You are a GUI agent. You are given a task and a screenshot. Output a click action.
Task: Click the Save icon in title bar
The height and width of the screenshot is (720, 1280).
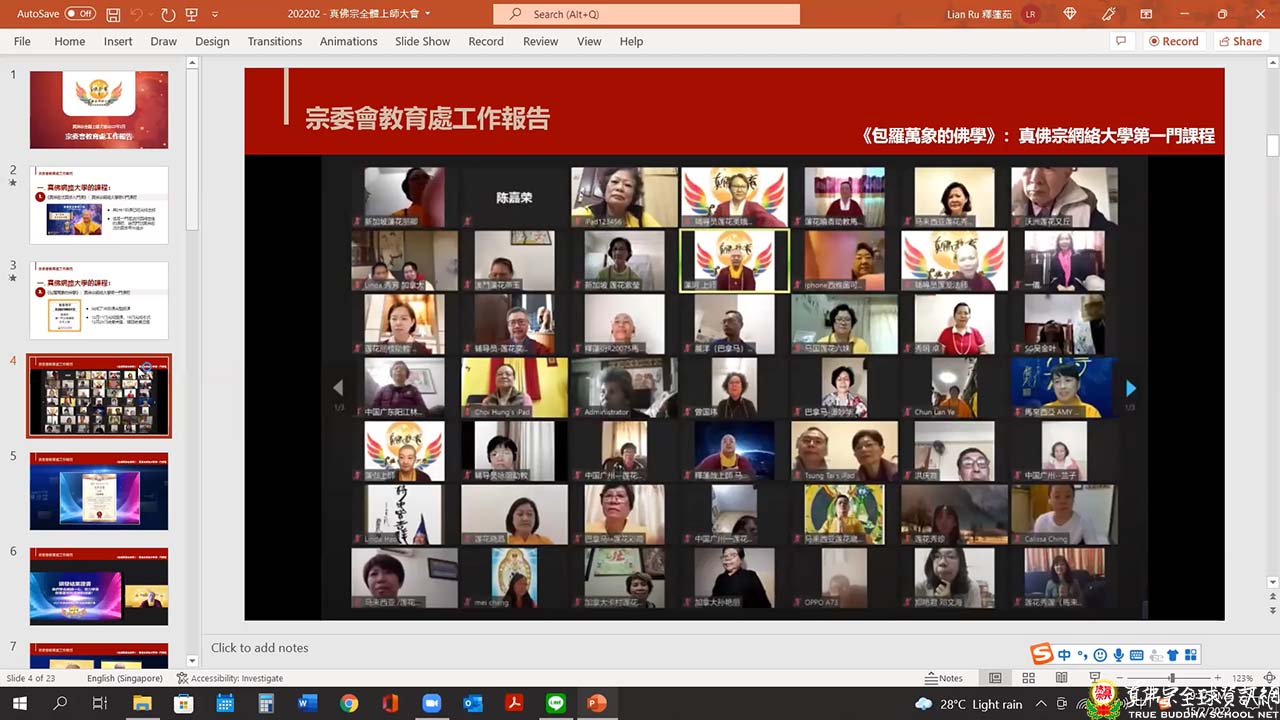[x=113, y=15]
